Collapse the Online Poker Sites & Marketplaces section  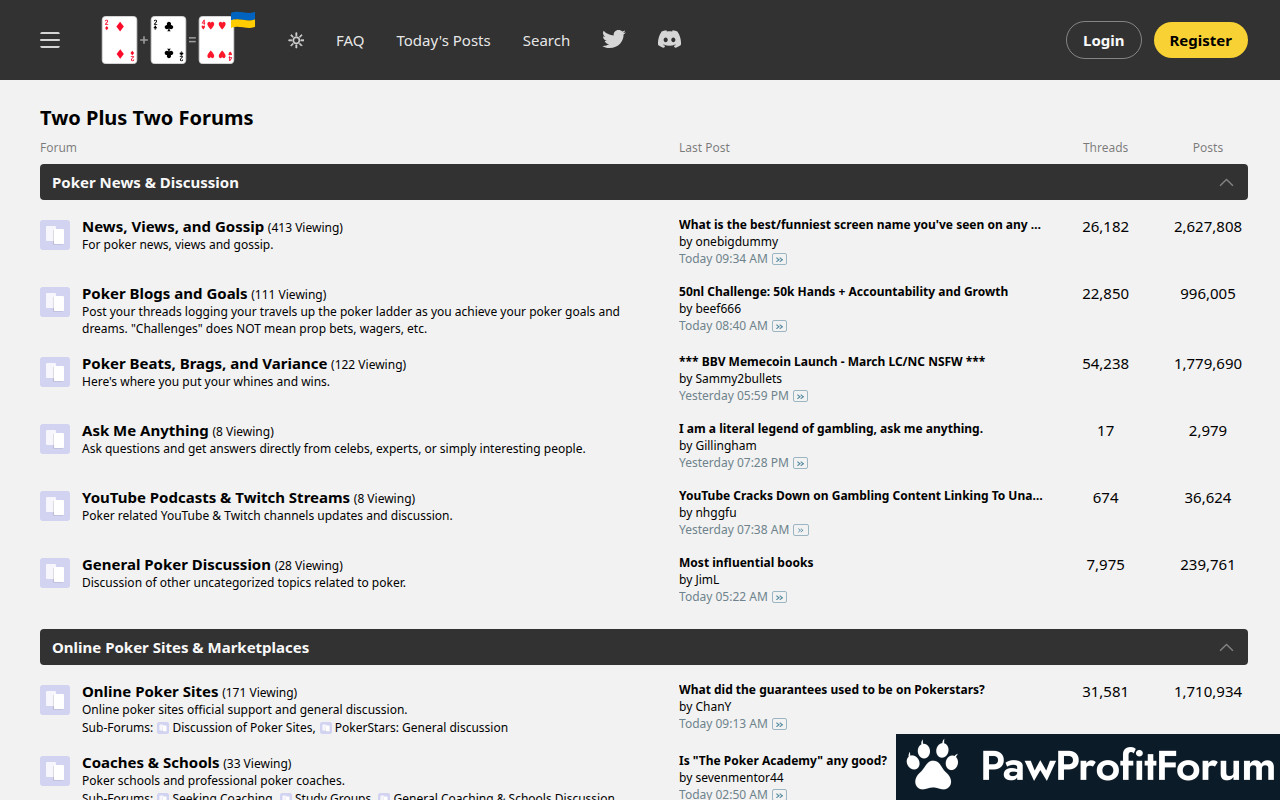pos(1226,647)
